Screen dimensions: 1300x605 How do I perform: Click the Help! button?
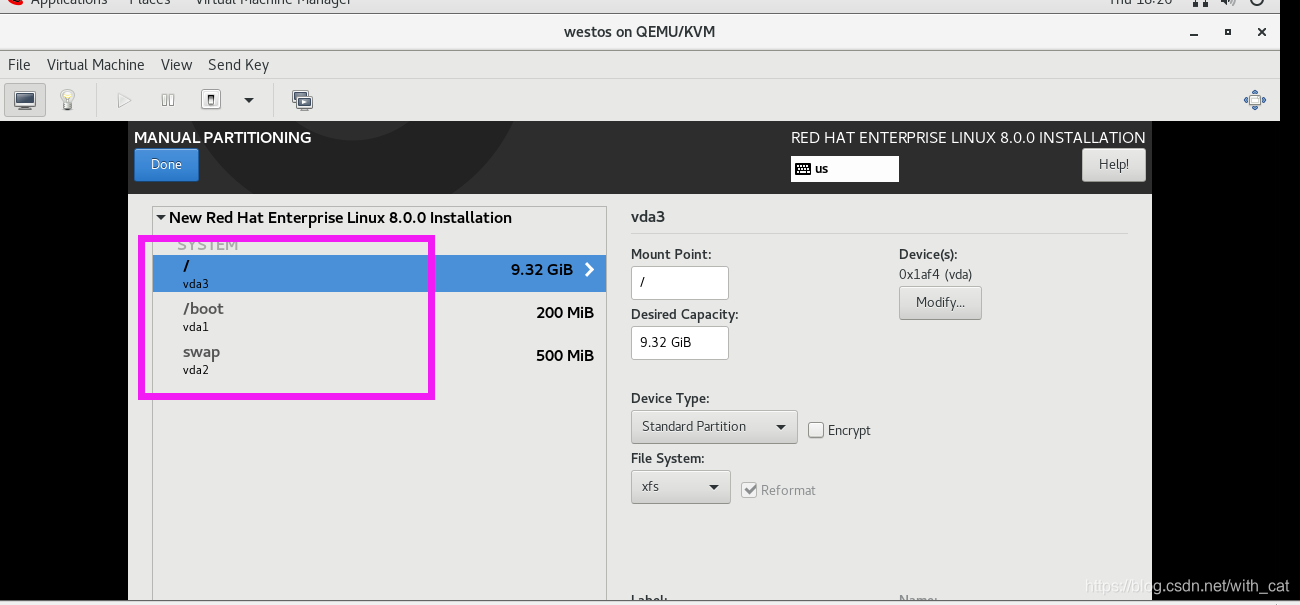click(x=1114, y=165)
